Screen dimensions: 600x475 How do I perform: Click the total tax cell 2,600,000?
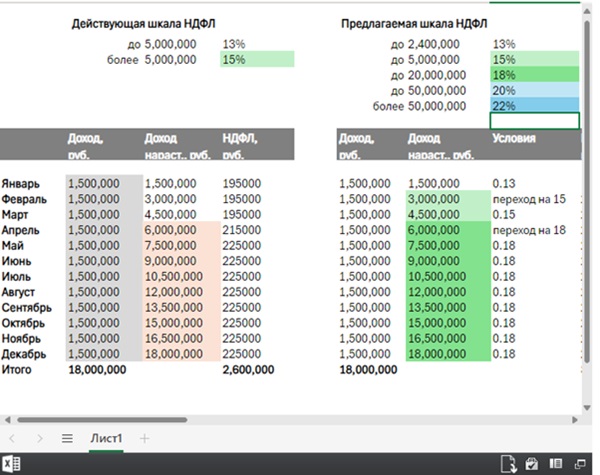point(246,369)
